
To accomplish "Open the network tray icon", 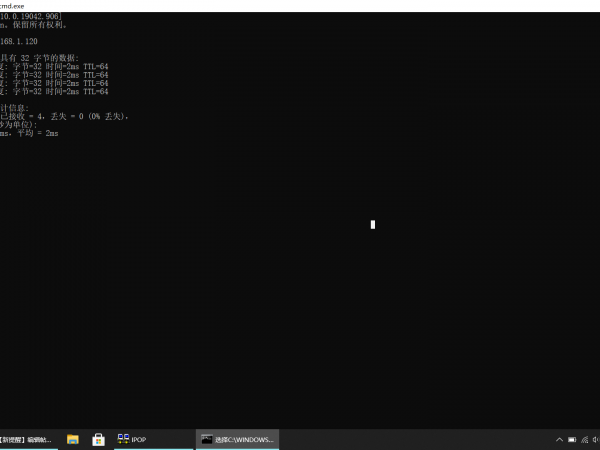I will pos(583,439).
